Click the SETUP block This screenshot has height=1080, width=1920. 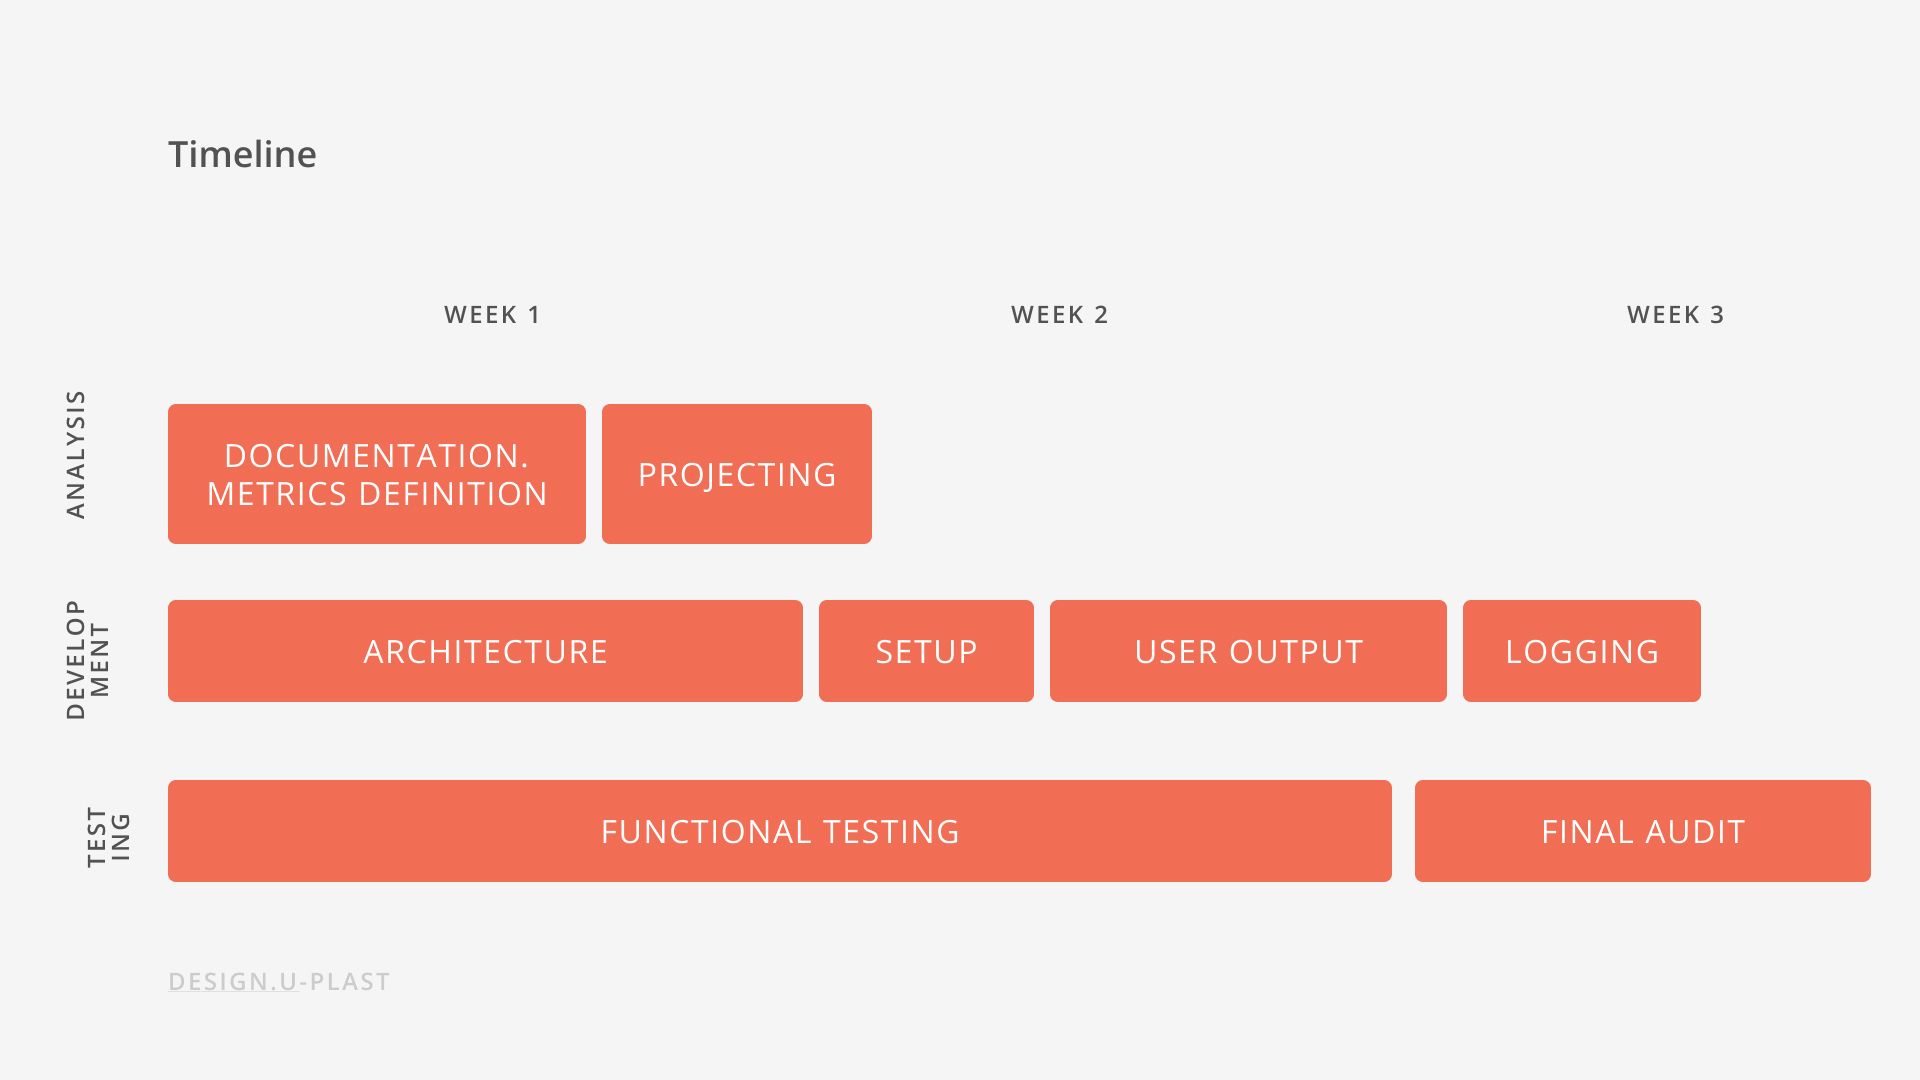tap(926, 651)
